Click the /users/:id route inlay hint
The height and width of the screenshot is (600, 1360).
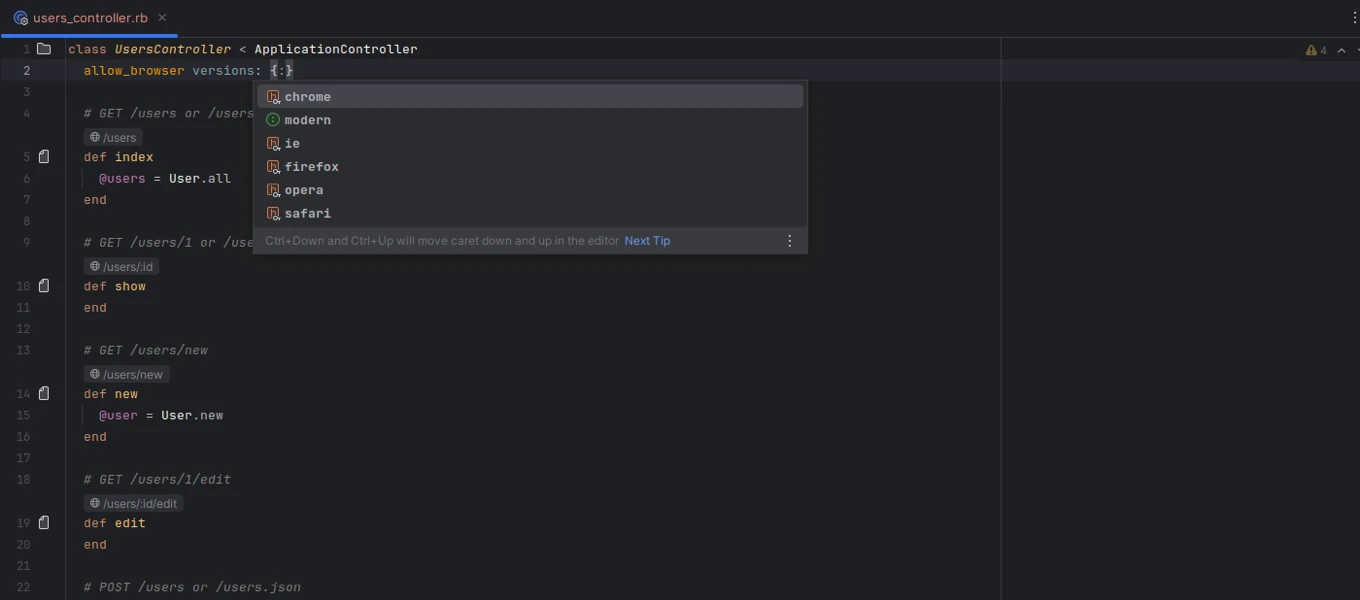121,266
